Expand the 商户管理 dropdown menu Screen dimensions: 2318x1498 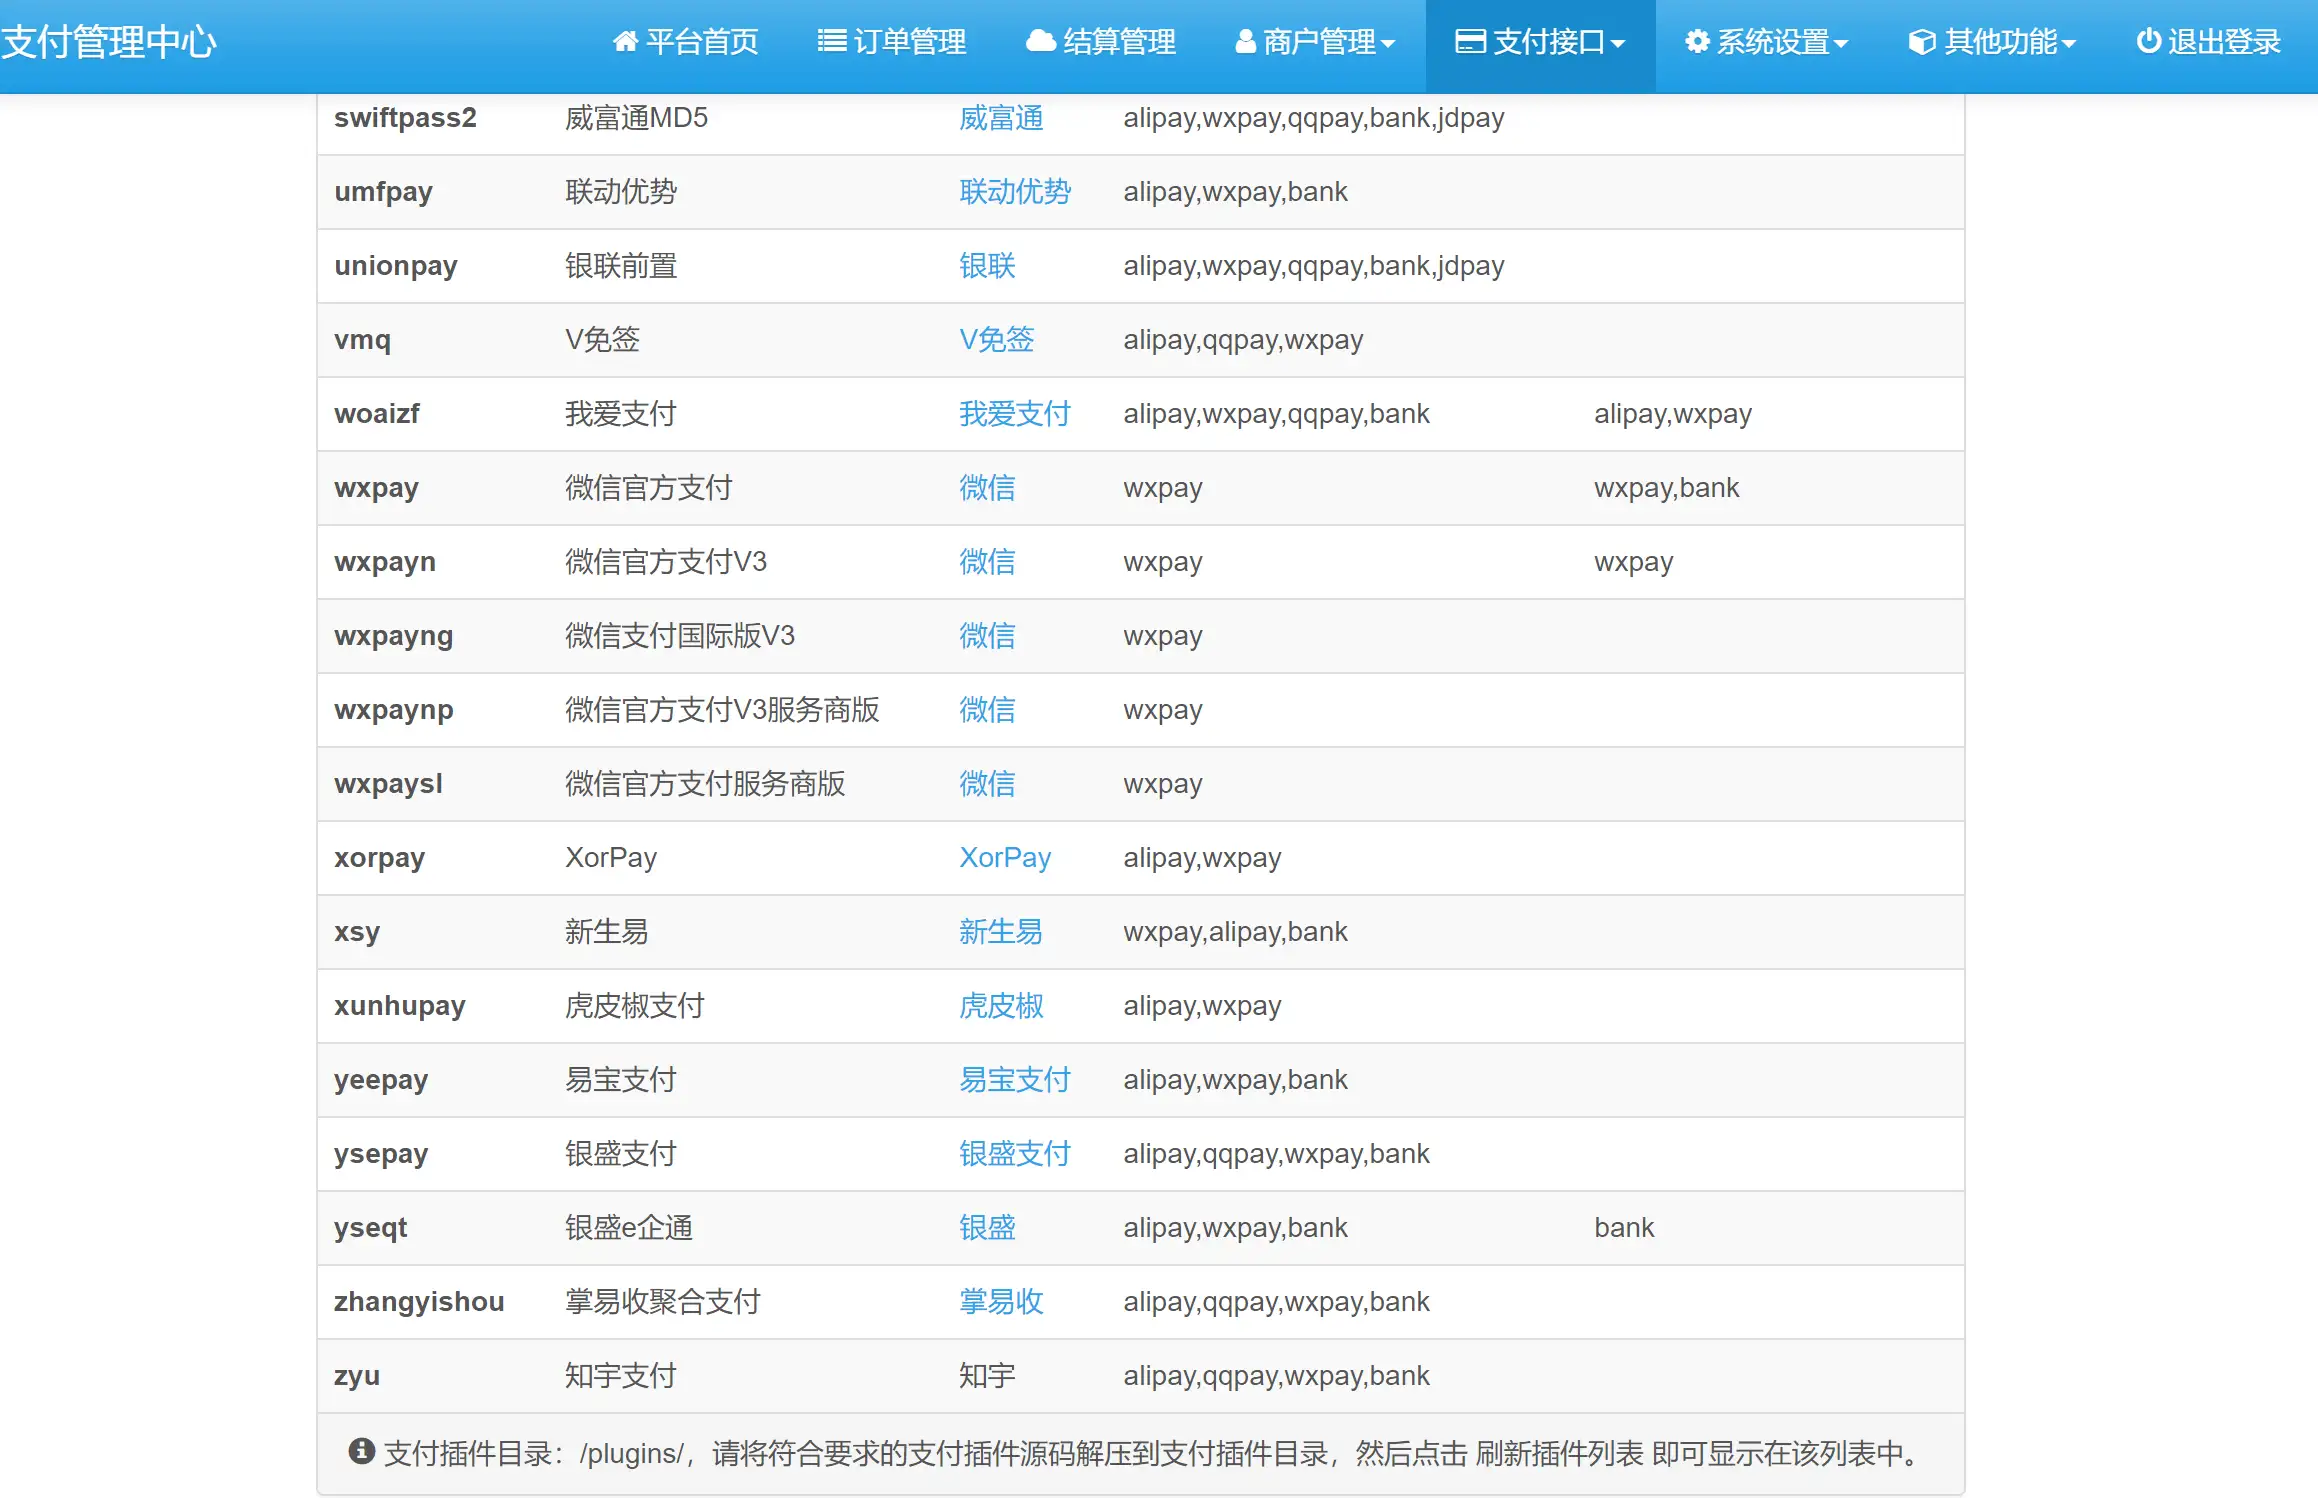coord(1315,42)
